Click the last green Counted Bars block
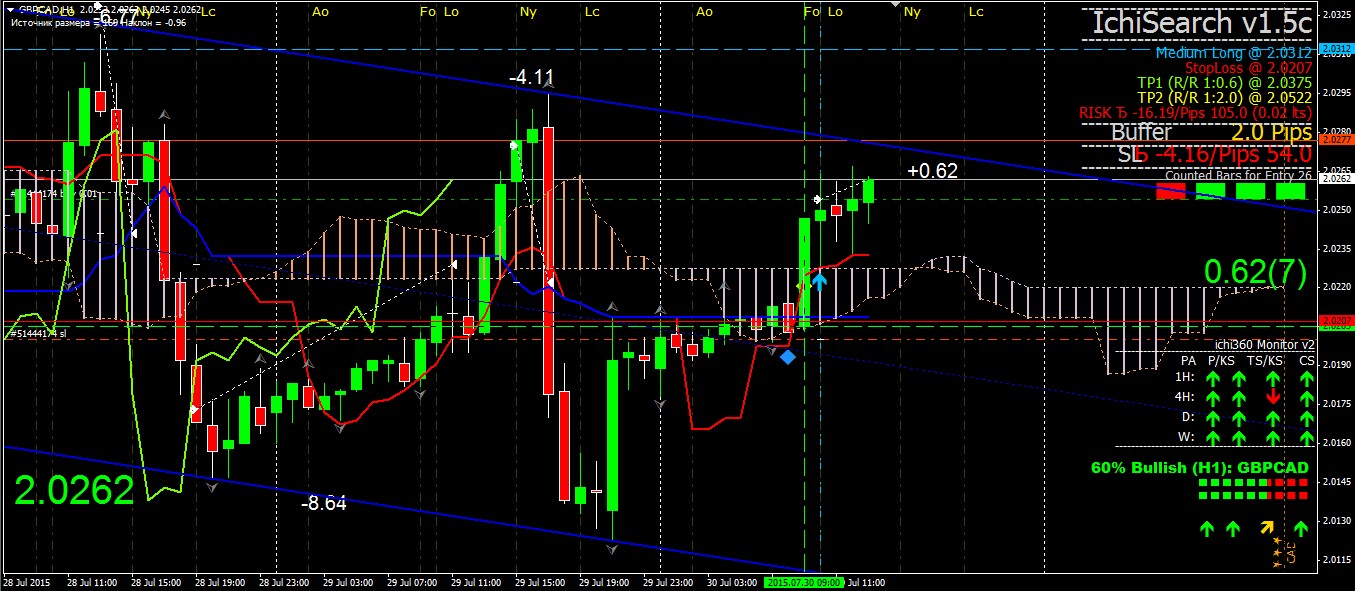Screen dimensions: 1355x591 click(x=1291, y=191)
